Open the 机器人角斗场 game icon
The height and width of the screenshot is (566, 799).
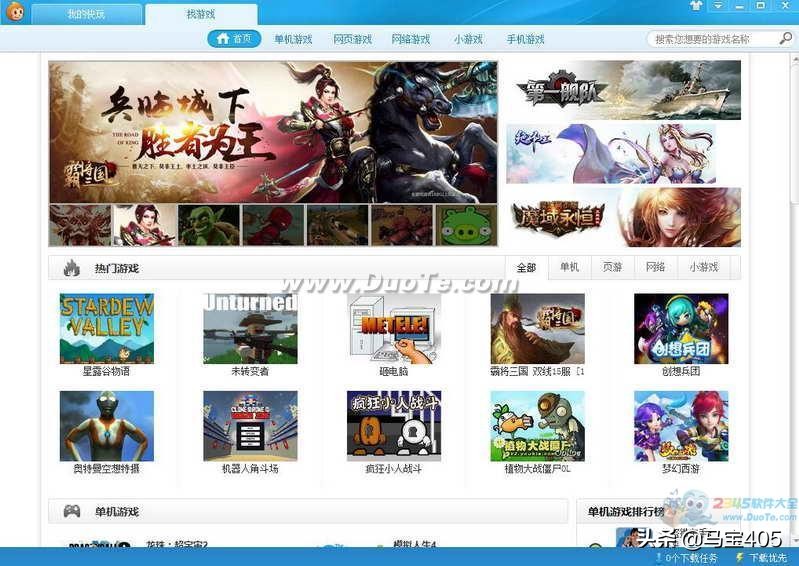coord(250,426)
